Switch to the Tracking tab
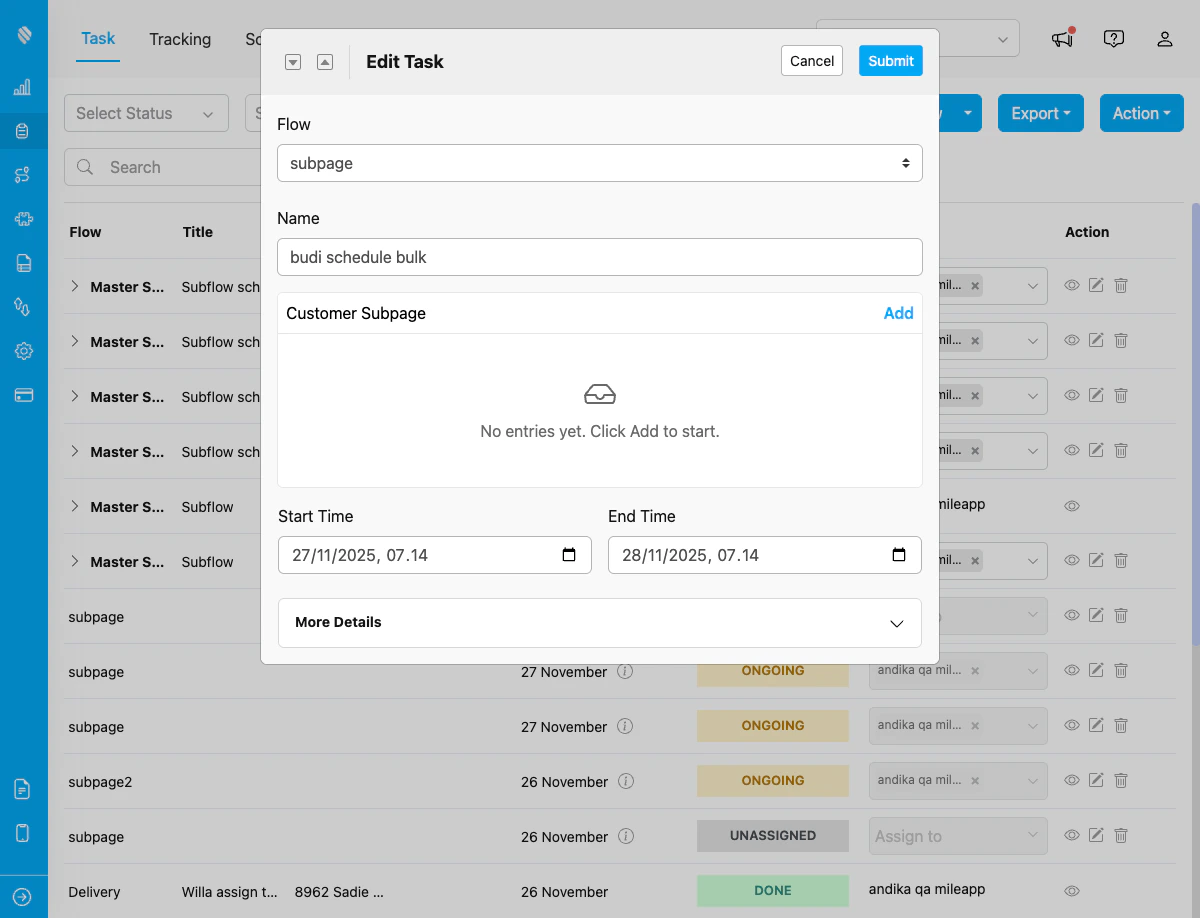 [x=180, y=39]
